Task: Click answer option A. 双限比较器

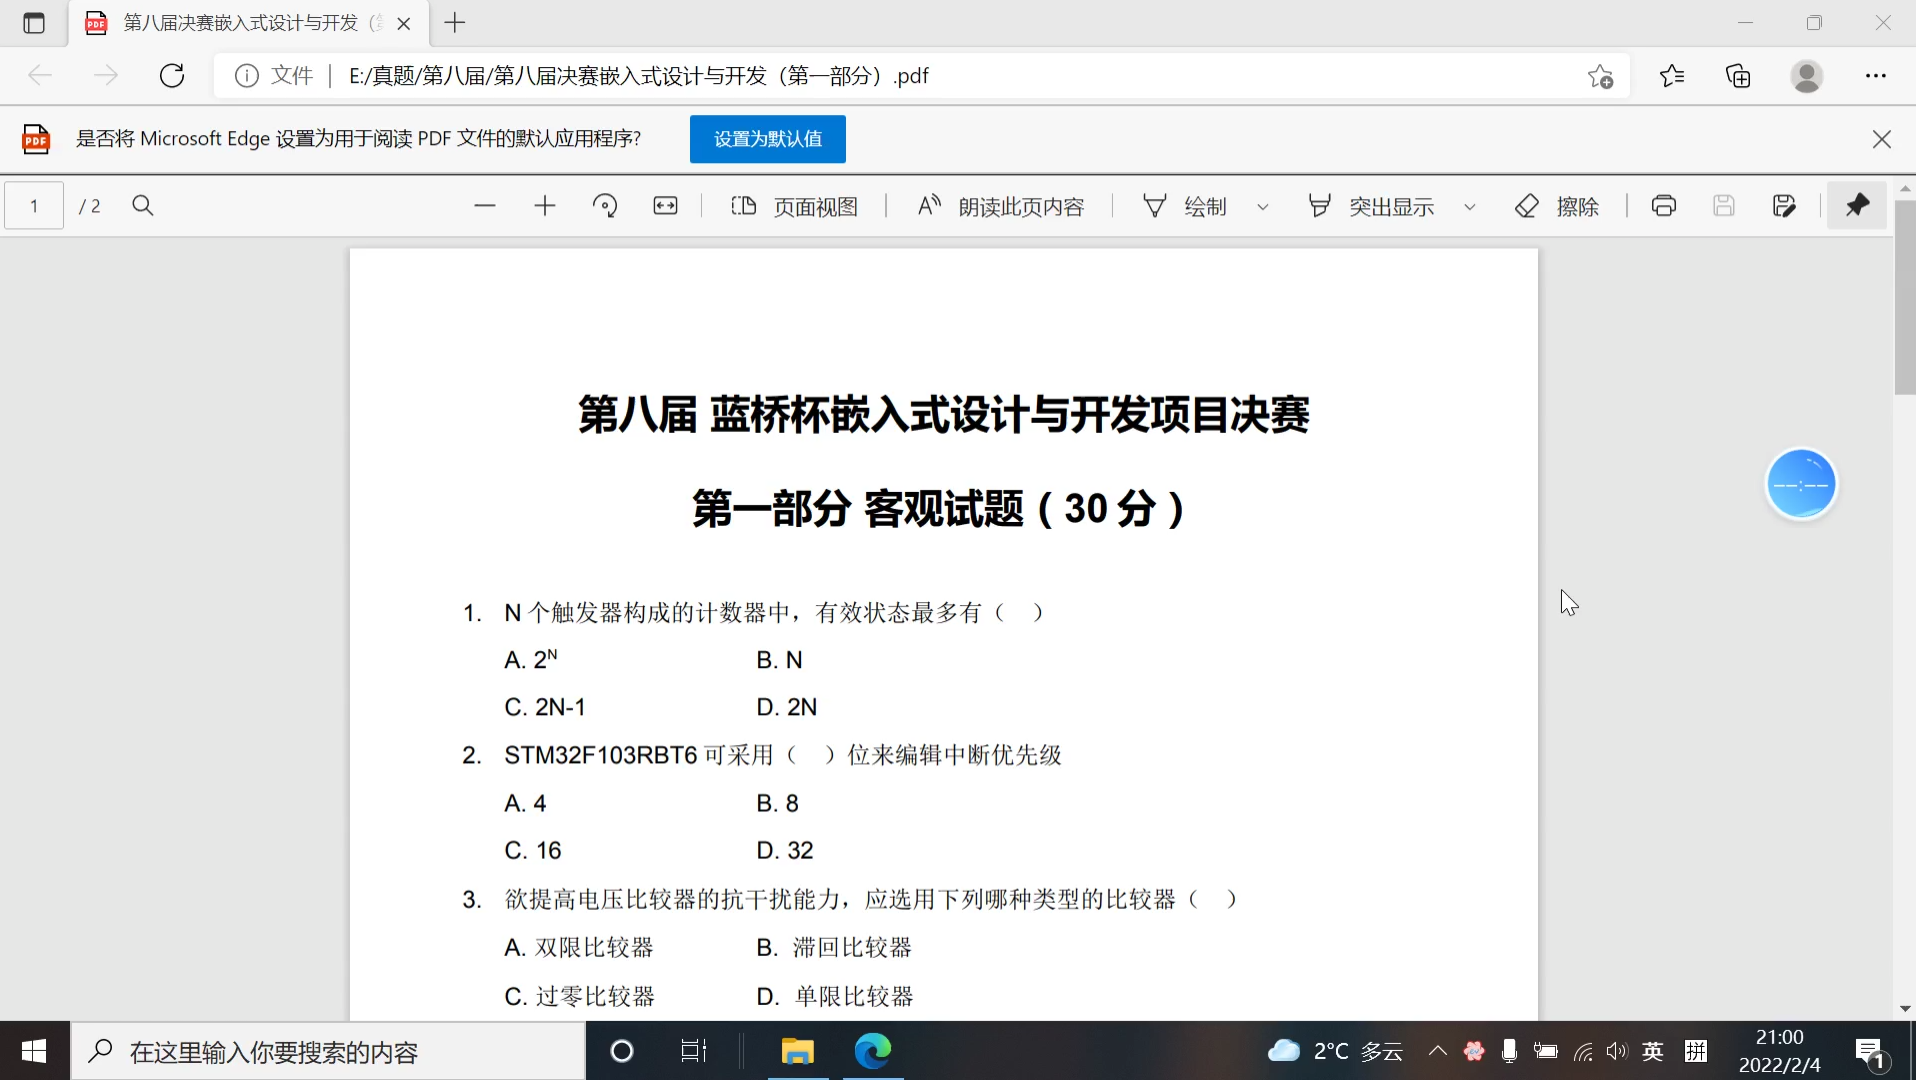Action: [579, 947]
